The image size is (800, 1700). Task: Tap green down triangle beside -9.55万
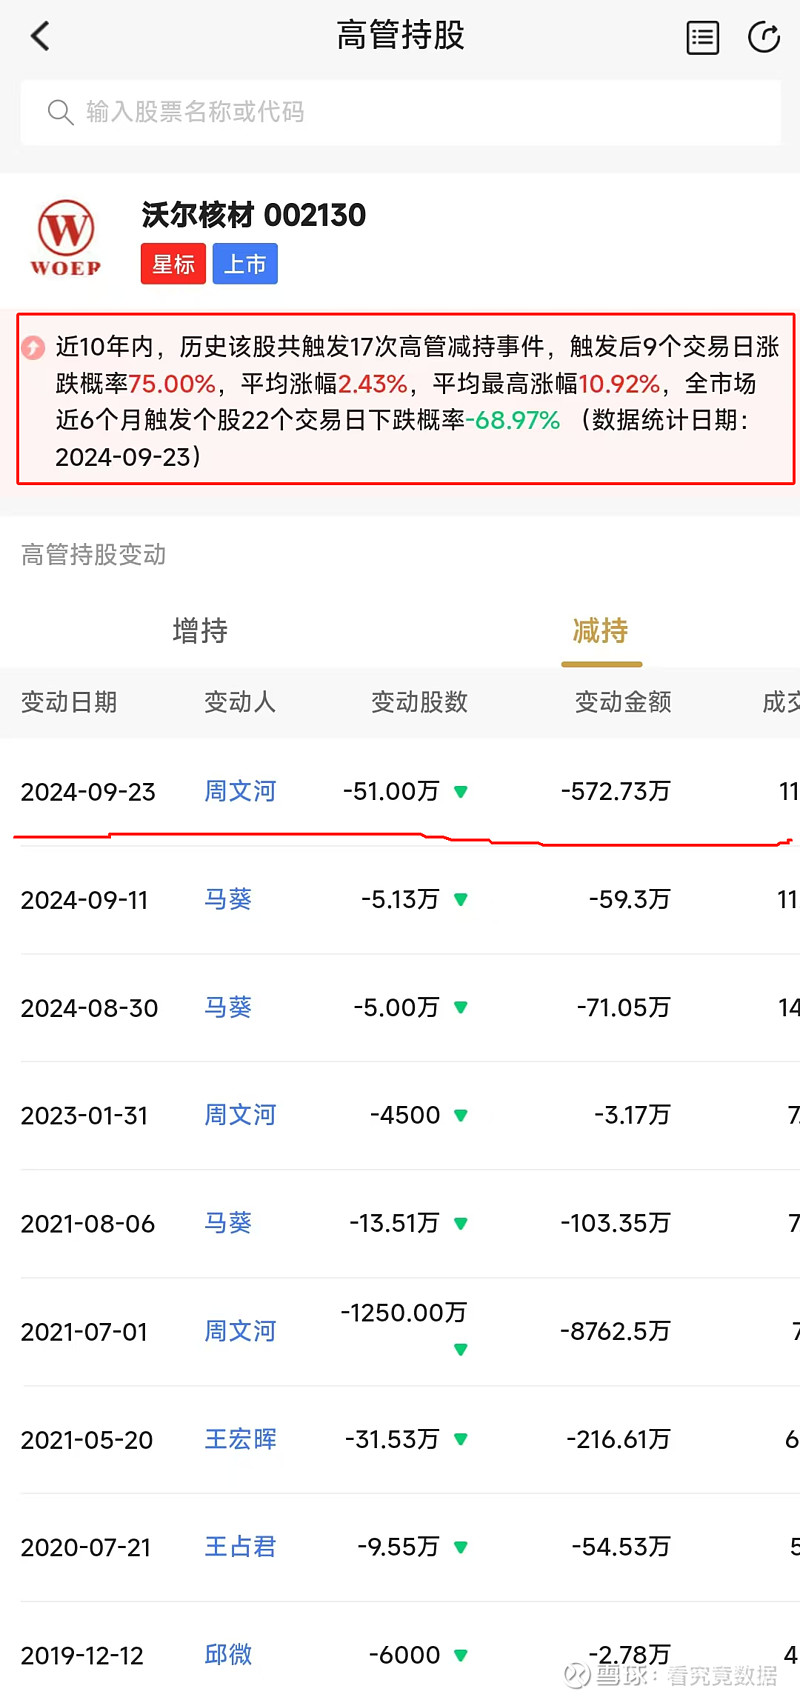(x=461, y=1548)
